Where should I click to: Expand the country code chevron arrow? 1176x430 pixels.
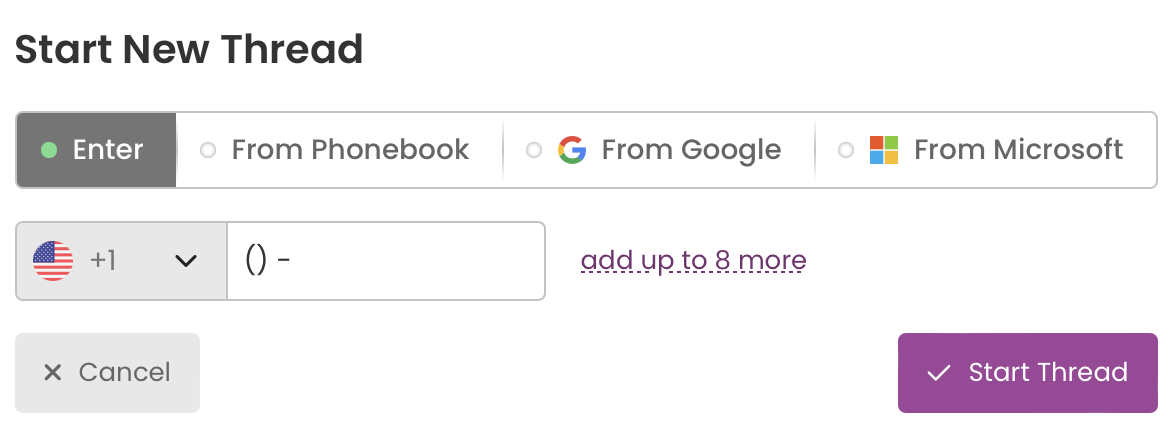[185, 261]
